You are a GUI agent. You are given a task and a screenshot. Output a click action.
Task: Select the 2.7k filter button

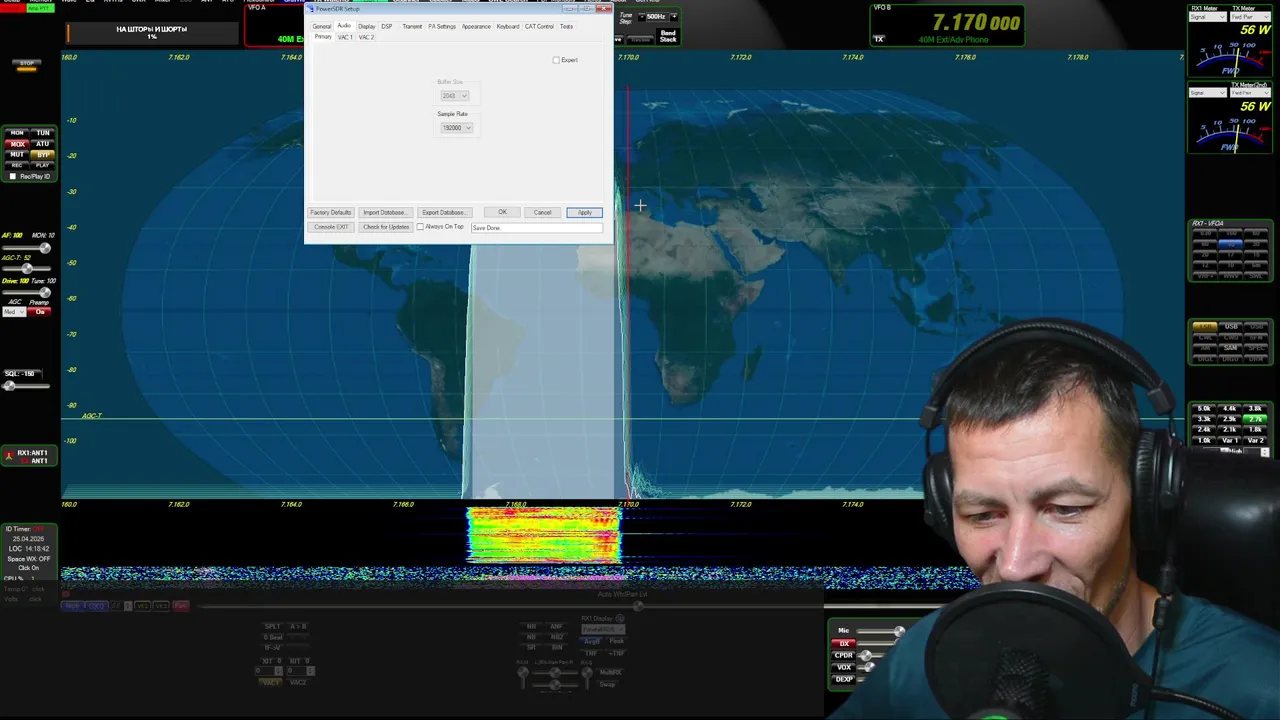(1255, 419)
